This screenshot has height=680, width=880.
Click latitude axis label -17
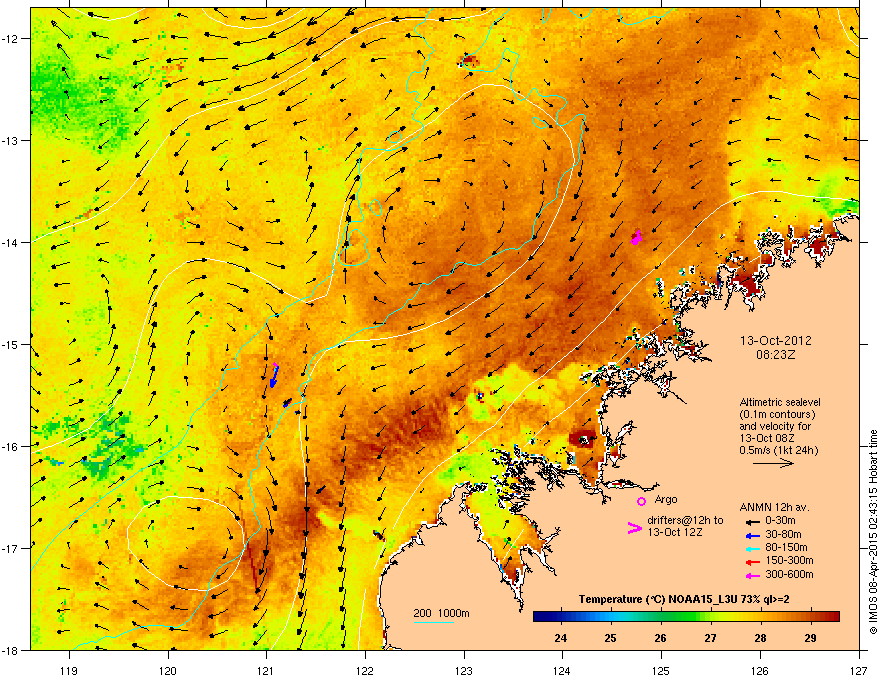point(11,548)
